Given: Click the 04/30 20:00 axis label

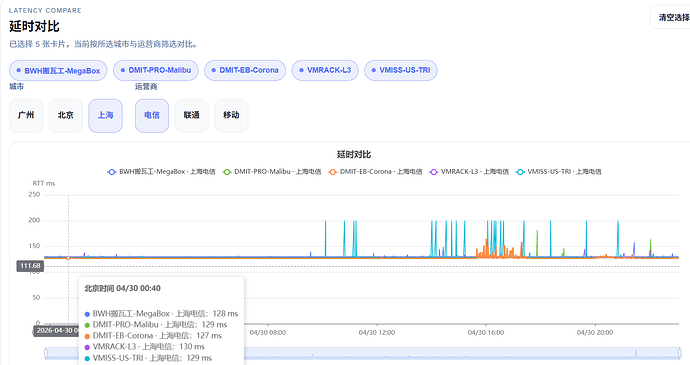Looking at the screenshot, I should pos(595,332).
